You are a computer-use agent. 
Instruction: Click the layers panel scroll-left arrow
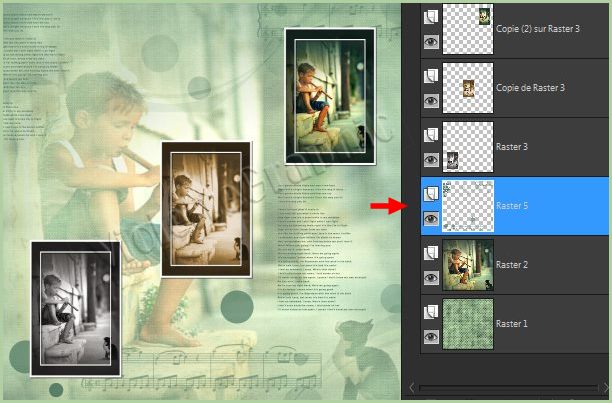pos(411,386)
